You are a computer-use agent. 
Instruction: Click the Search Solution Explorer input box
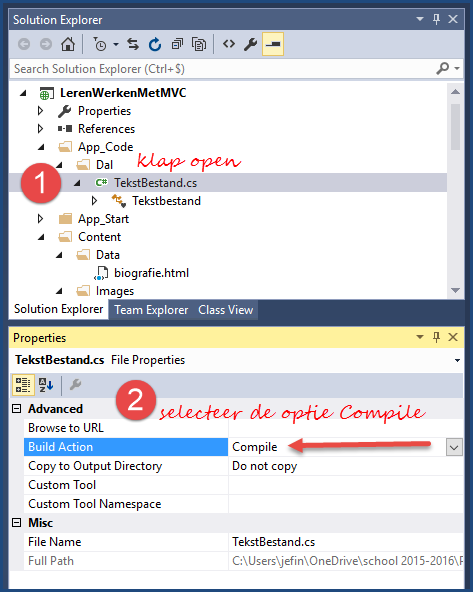click(x=223, y=69)
